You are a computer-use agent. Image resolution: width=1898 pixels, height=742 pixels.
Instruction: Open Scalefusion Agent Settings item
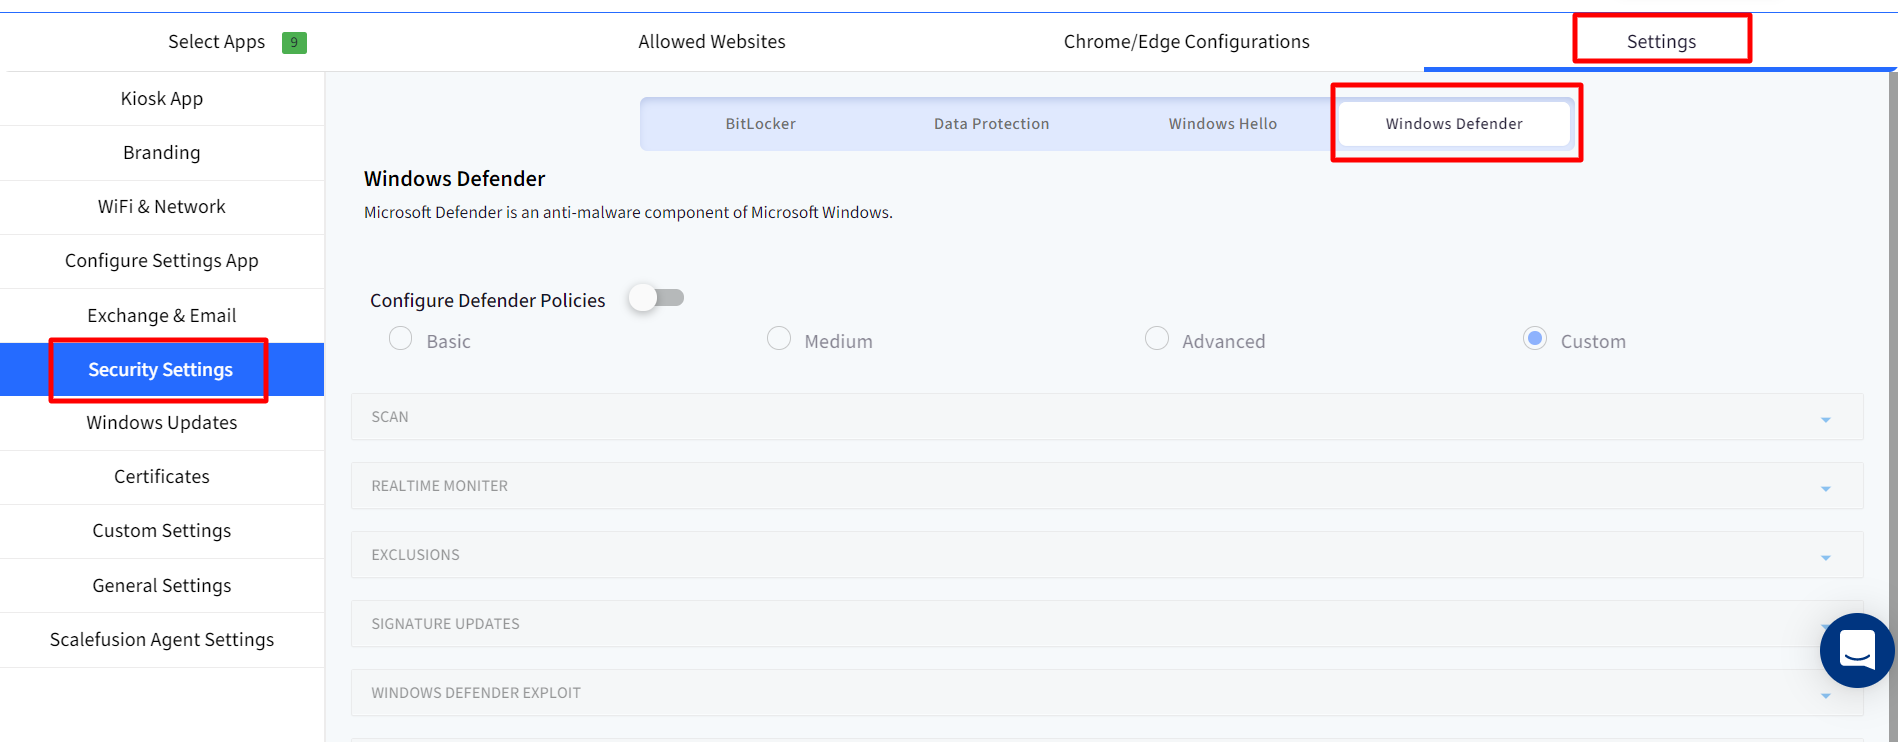[x=162, y=640]
